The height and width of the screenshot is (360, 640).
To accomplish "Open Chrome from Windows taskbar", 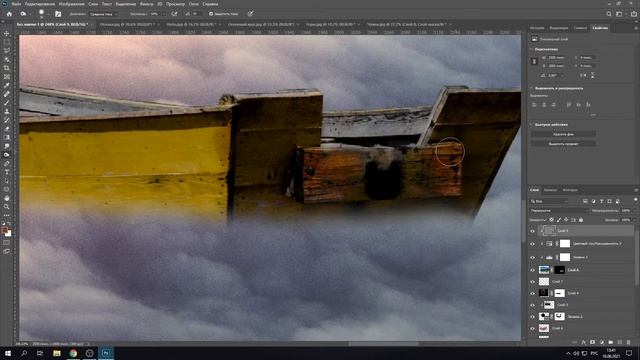I will 73,353.
